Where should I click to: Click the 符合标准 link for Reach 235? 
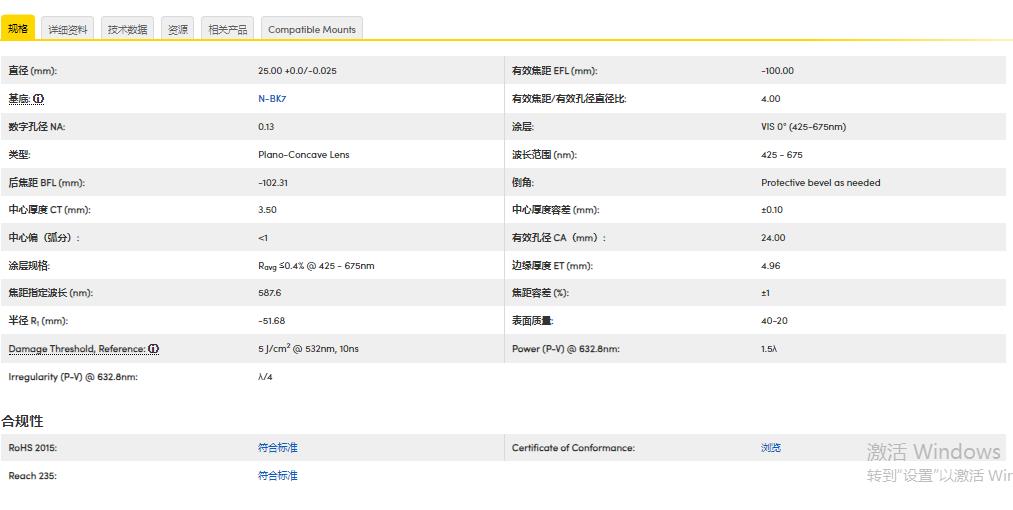click(278, 476)
